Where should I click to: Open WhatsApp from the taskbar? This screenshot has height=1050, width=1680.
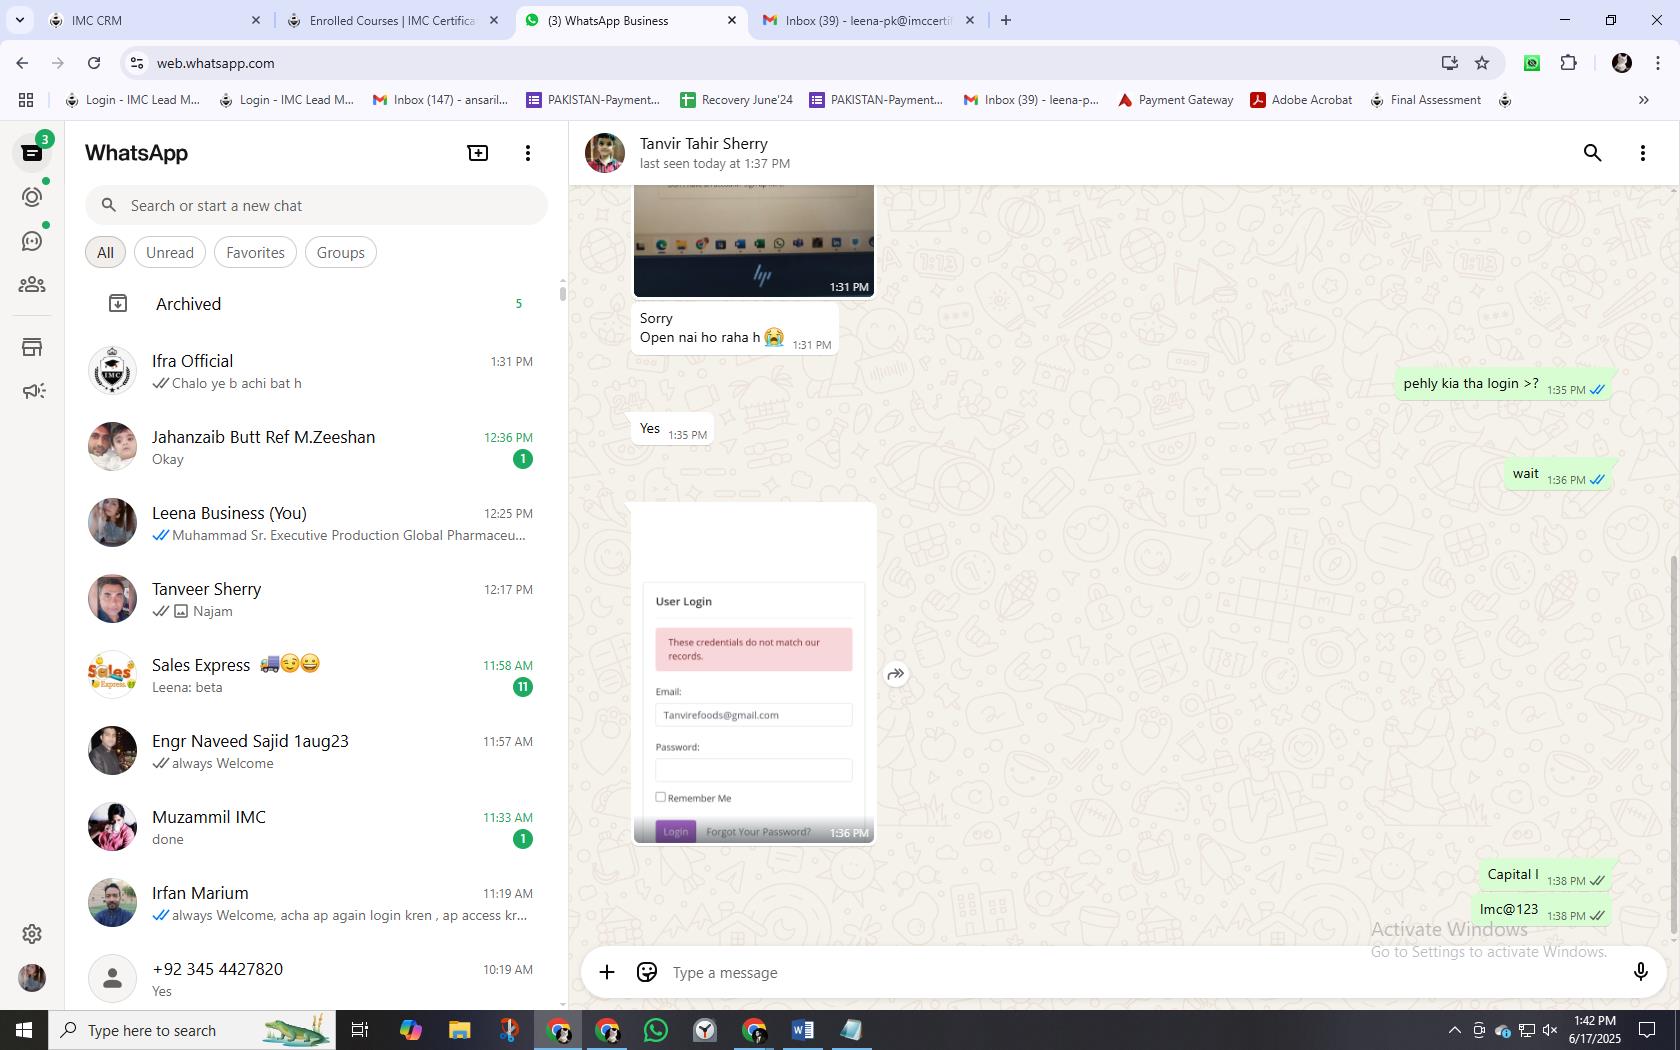click(x=656, y=1030)
